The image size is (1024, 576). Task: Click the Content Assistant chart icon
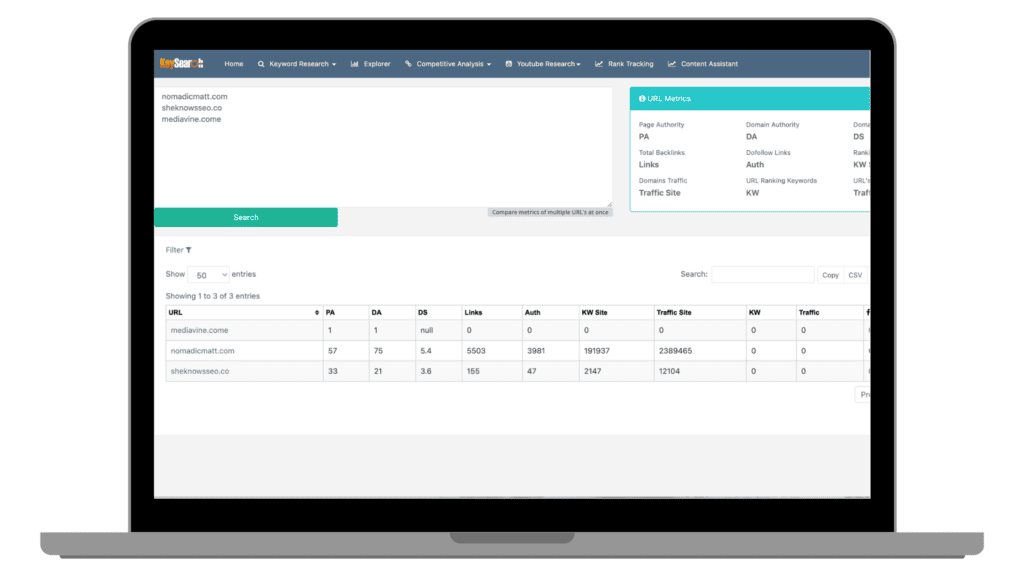[x=672, y=64]
